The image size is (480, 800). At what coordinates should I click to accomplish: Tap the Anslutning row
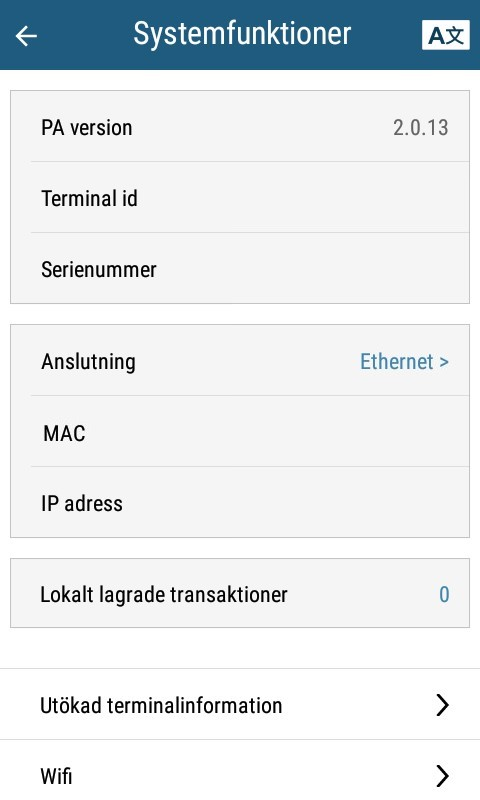[240, 361]
